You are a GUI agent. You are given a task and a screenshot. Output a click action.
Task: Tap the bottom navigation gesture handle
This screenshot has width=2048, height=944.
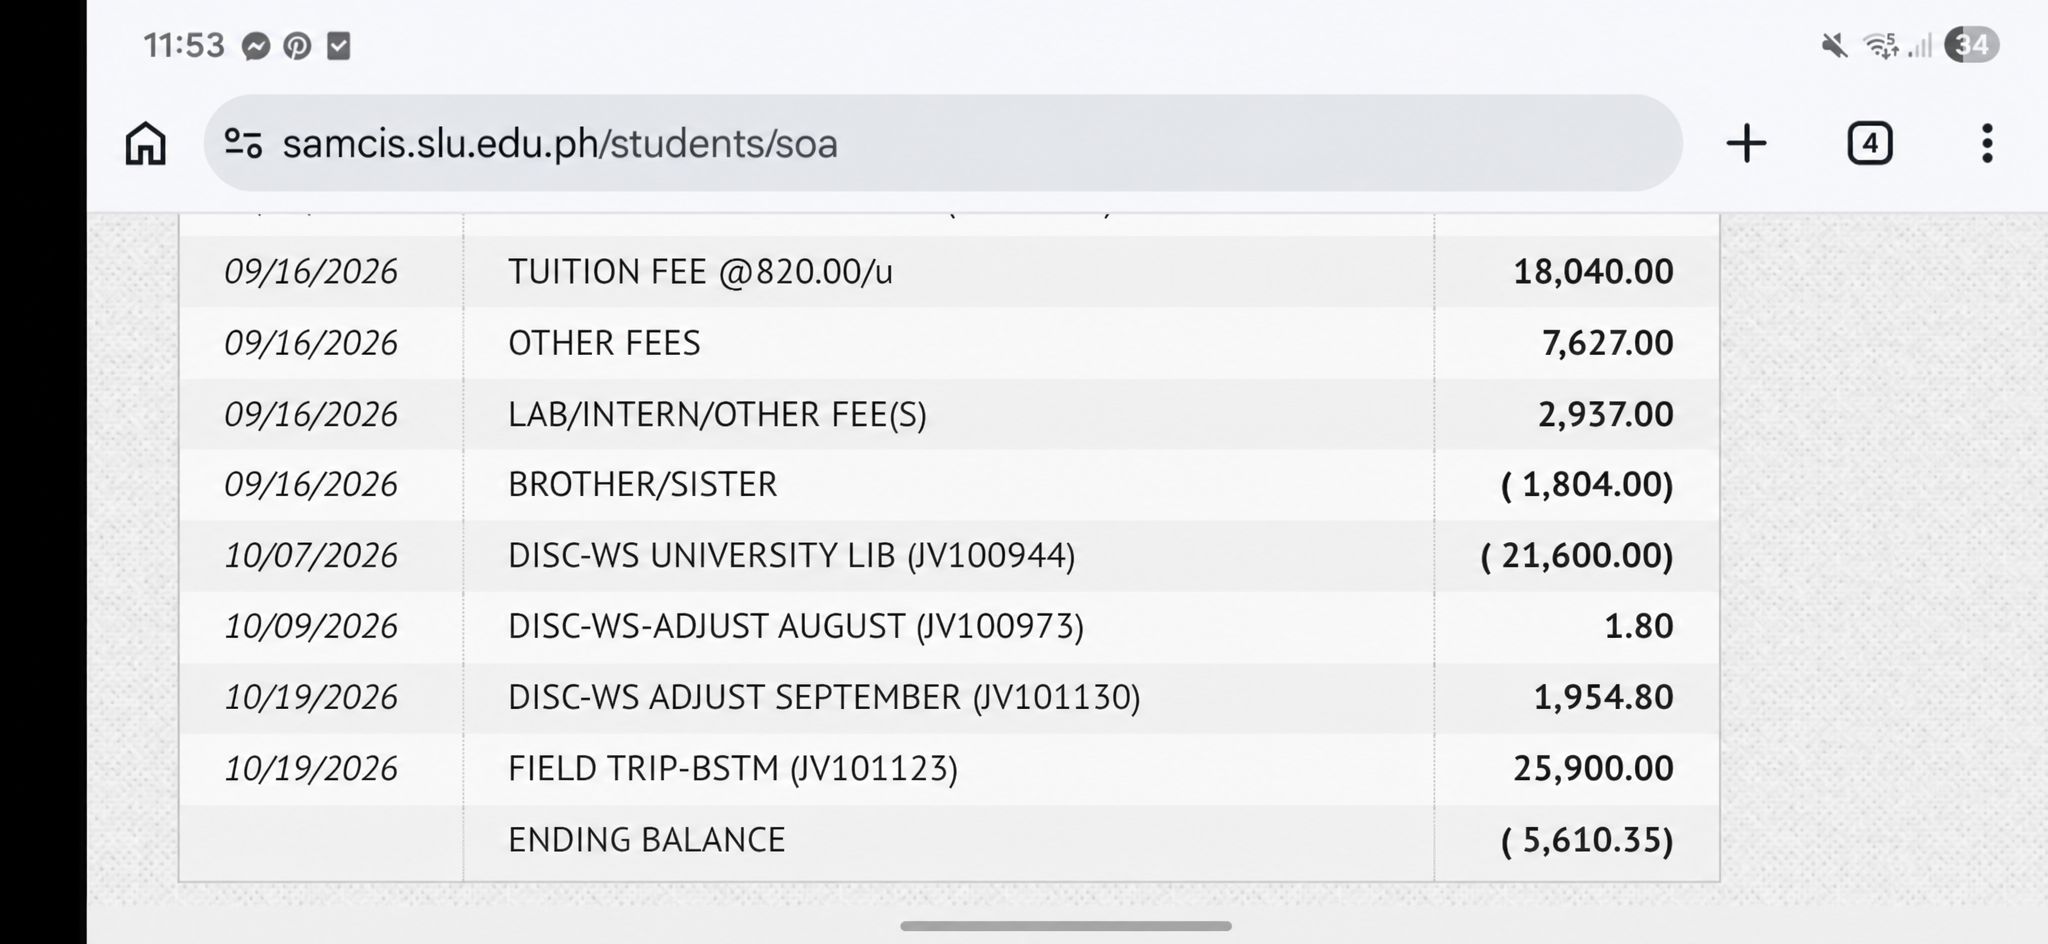tap(1066, 926)
